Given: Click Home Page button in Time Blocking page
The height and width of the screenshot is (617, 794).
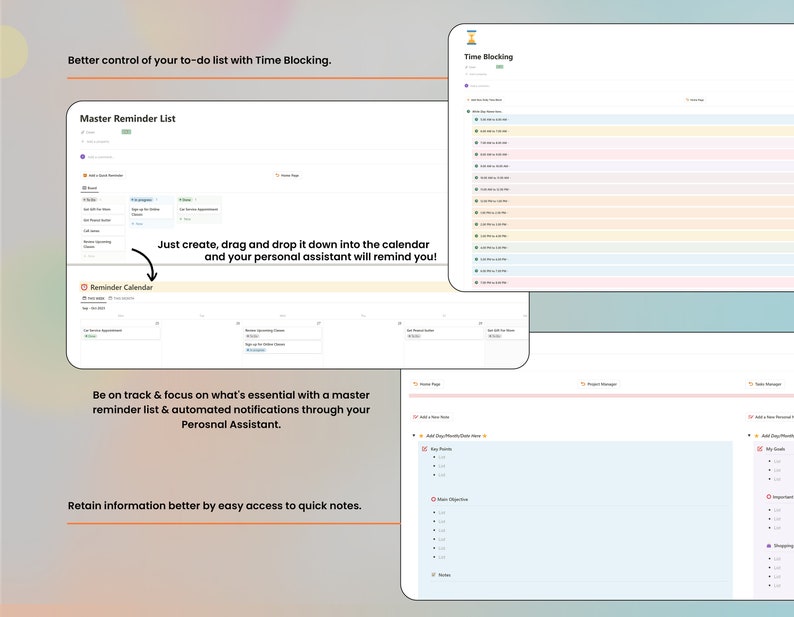Looking at the screenshot, I should pos(695,100).
